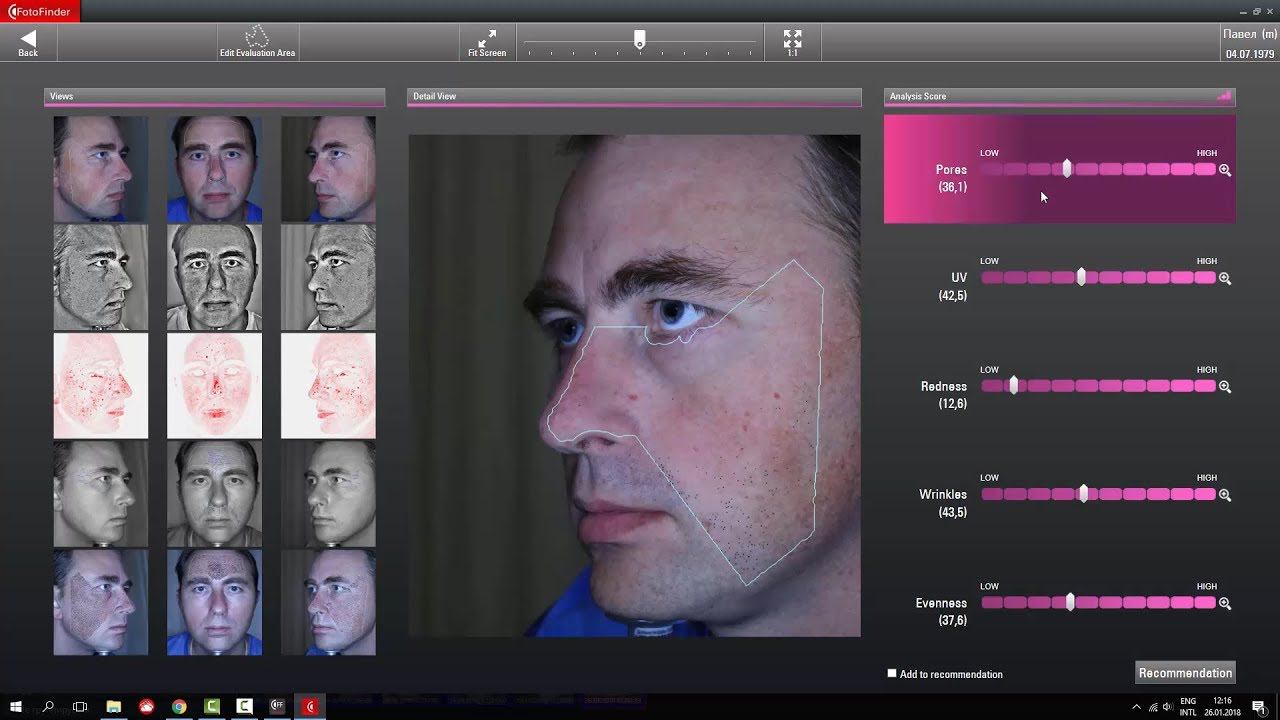Open the Recommendation button
This screenshot has height=720, width=1280.
(x=1185, y=673)
